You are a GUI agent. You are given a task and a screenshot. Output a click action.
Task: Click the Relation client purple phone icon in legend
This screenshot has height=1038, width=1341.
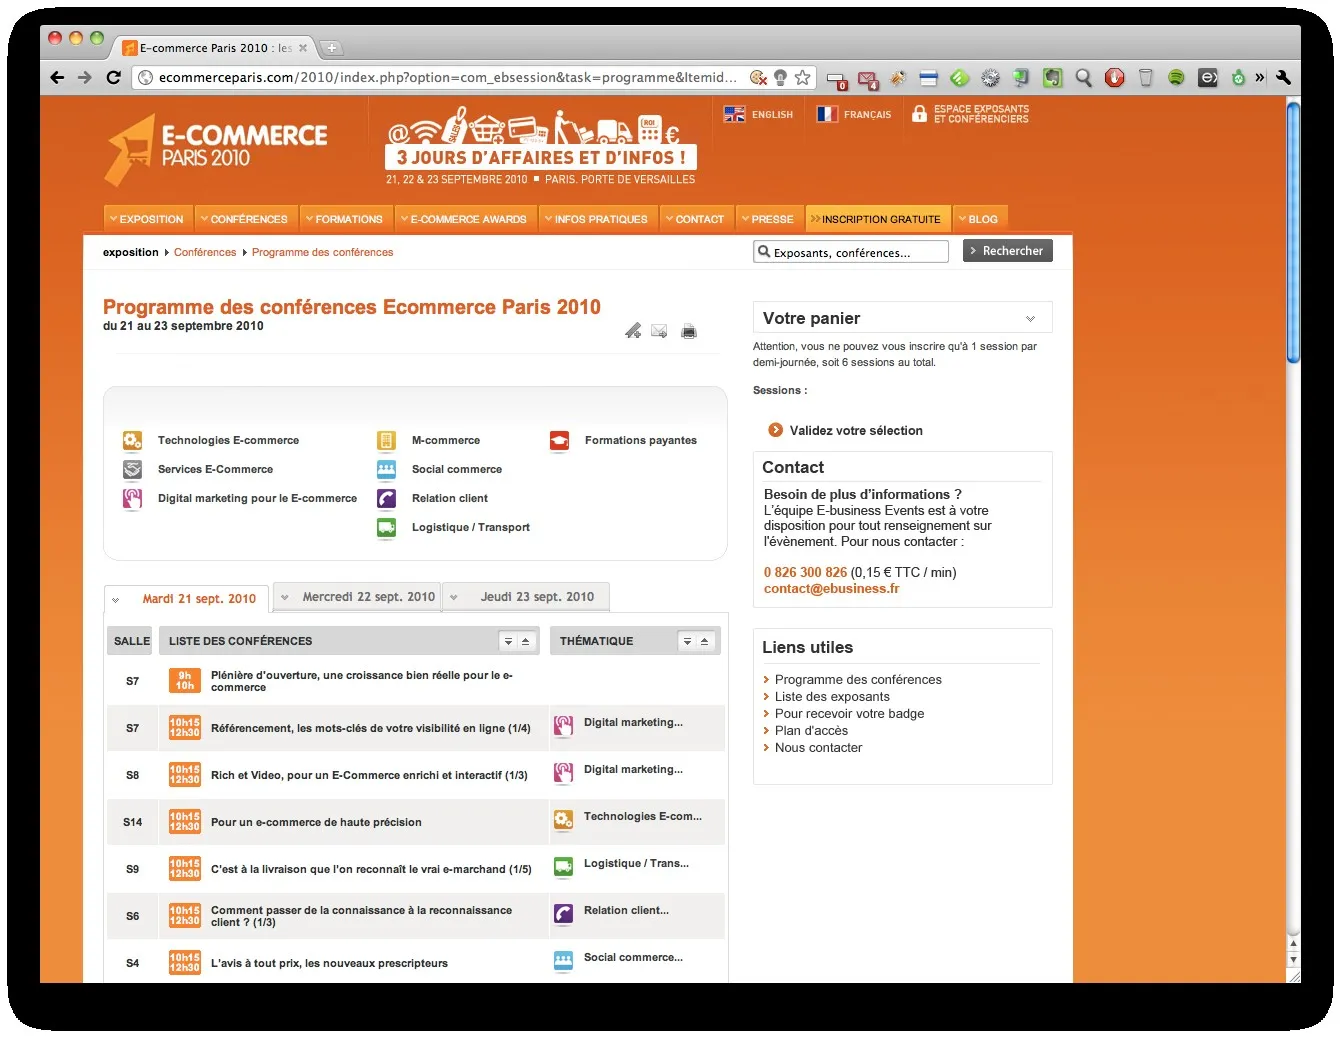(386, 498)
